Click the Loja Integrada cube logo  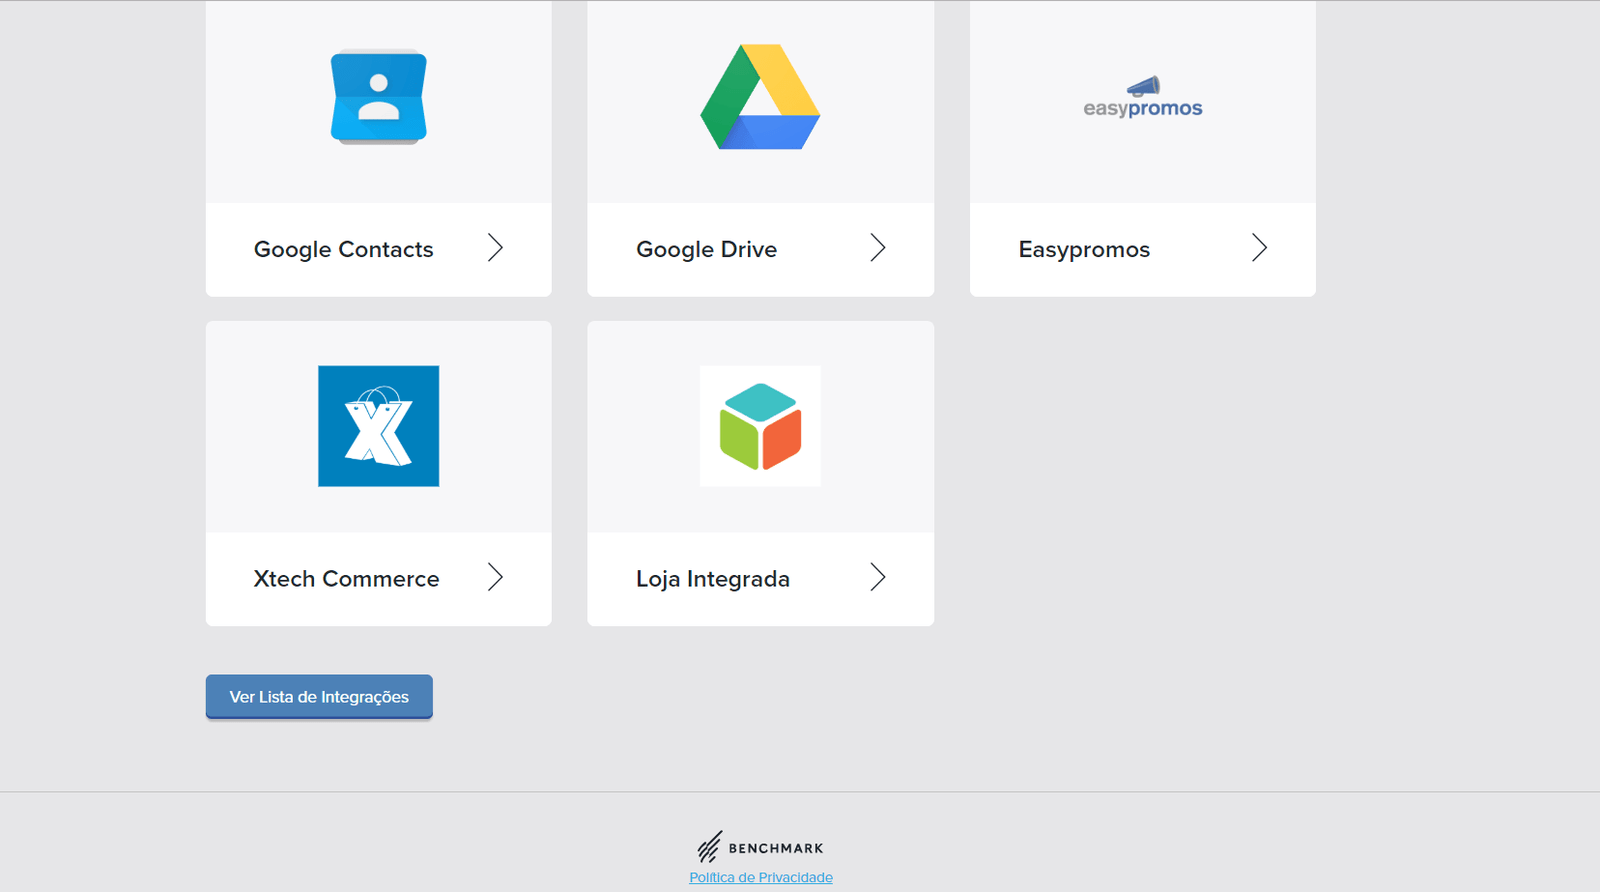[x=760, y=426]
